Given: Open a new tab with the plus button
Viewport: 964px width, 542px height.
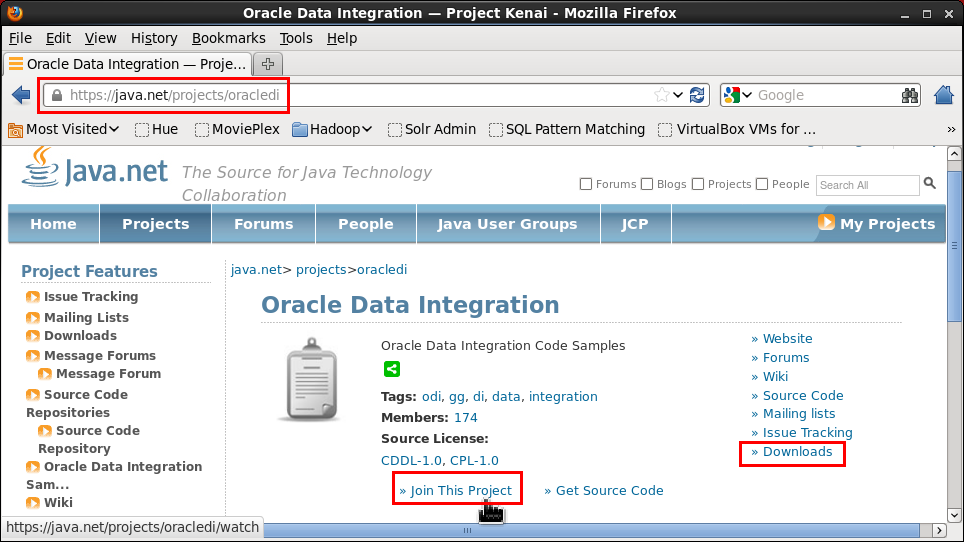Looking at the screenshot, I should tap(268, 63).
